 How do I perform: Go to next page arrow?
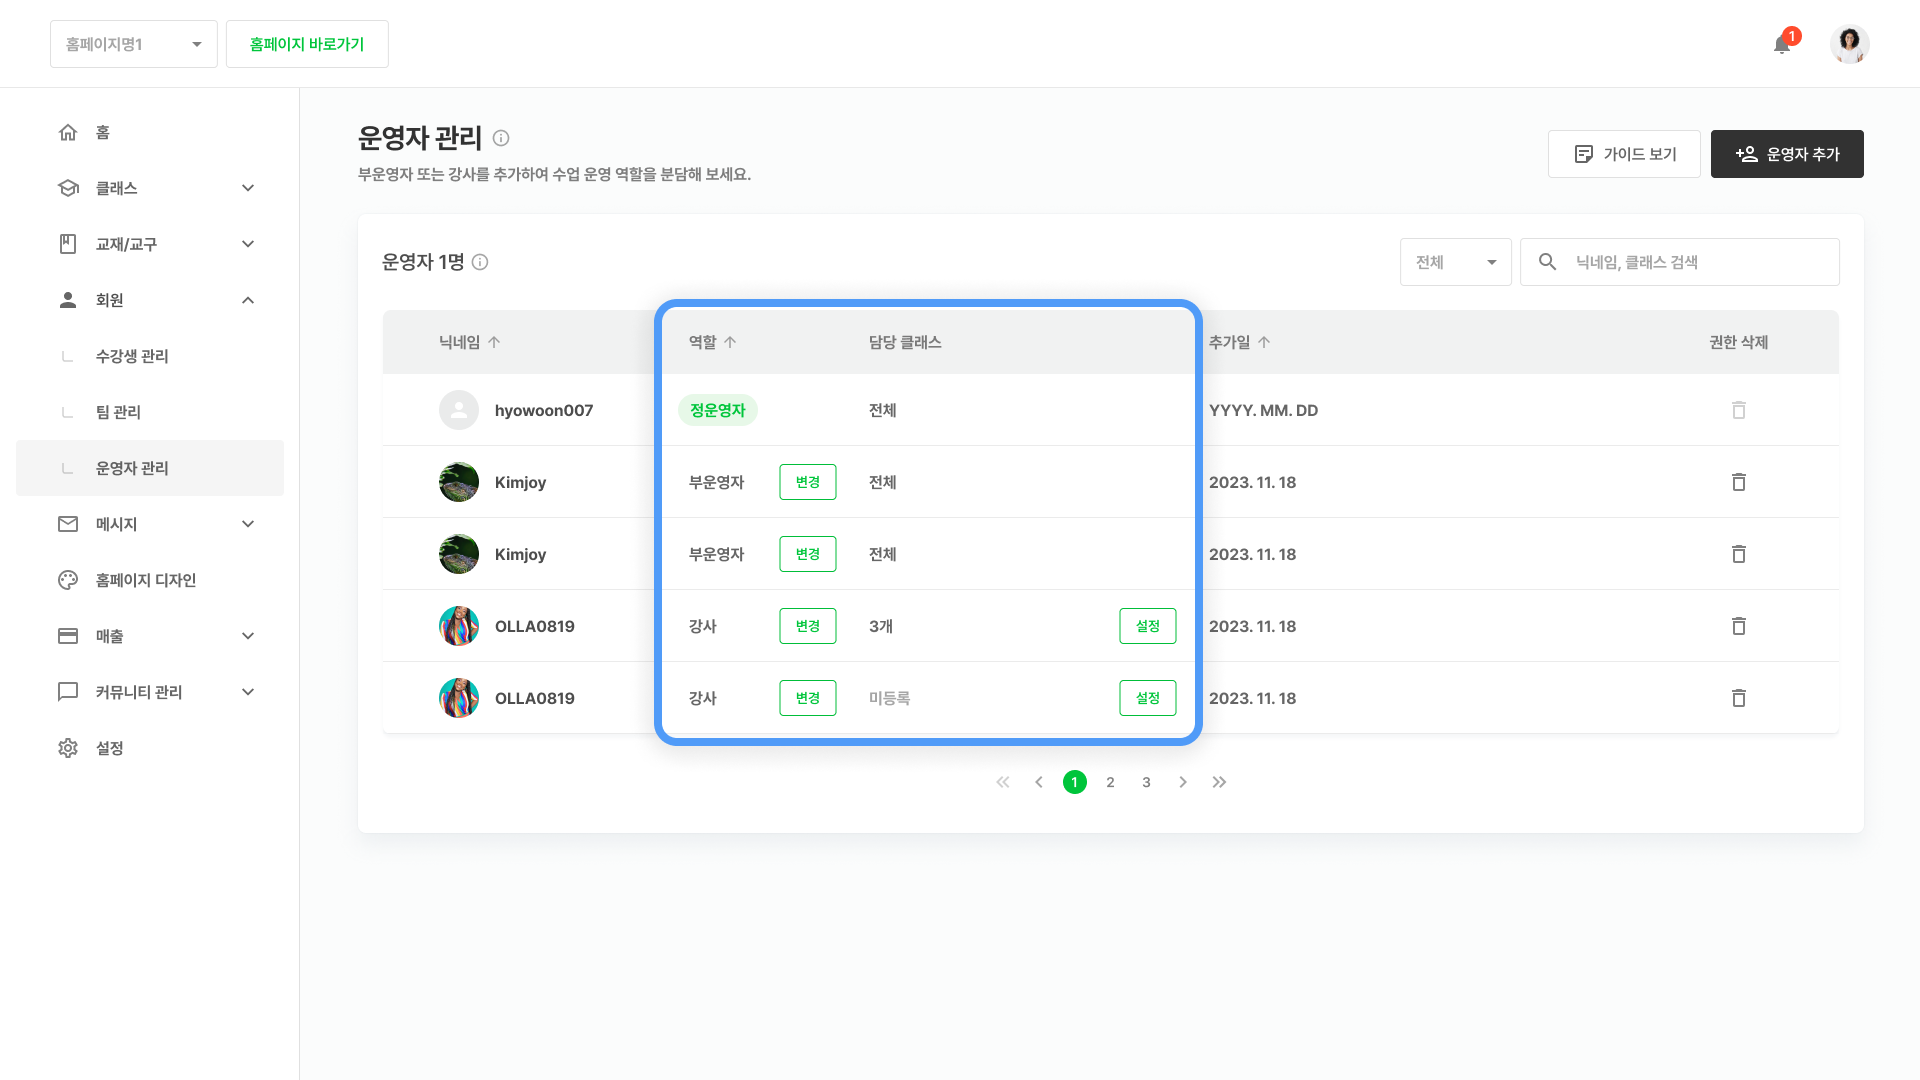pos(1183,782)
